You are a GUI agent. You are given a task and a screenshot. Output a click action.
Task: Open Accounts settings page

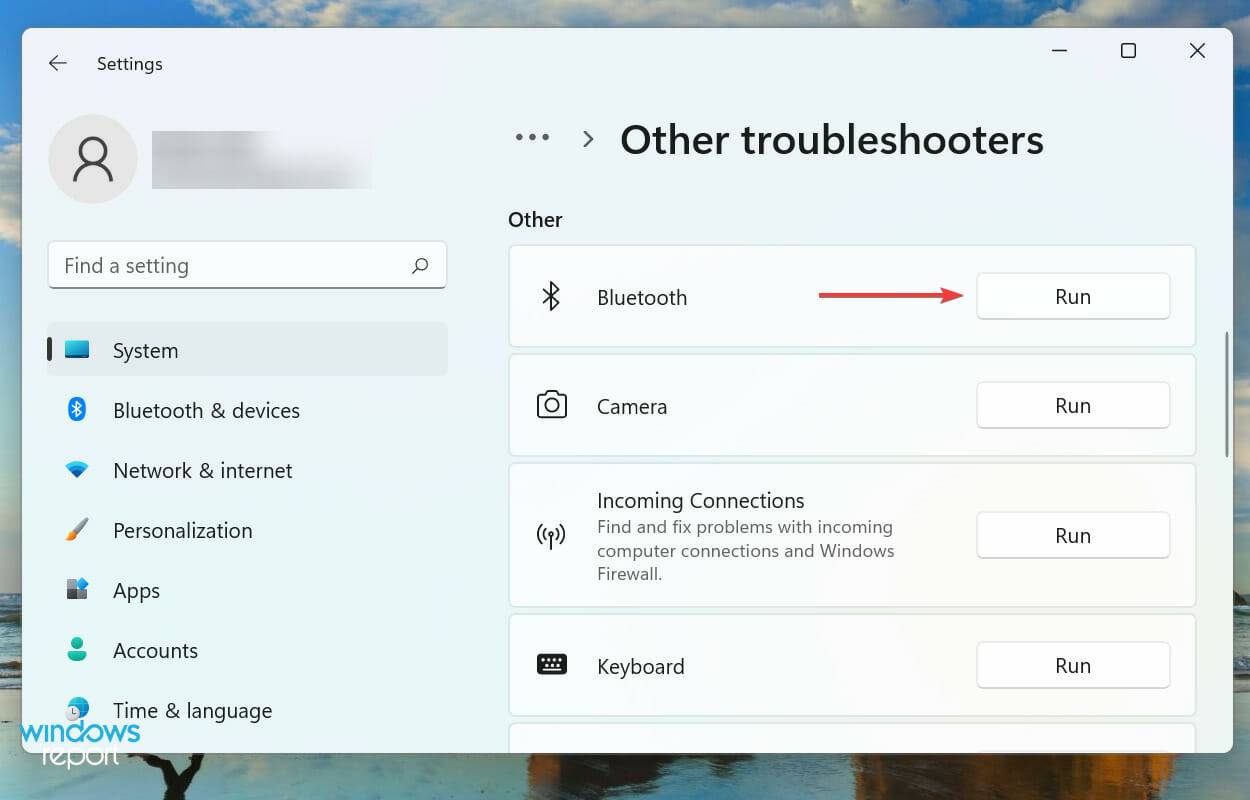[155, 650]
